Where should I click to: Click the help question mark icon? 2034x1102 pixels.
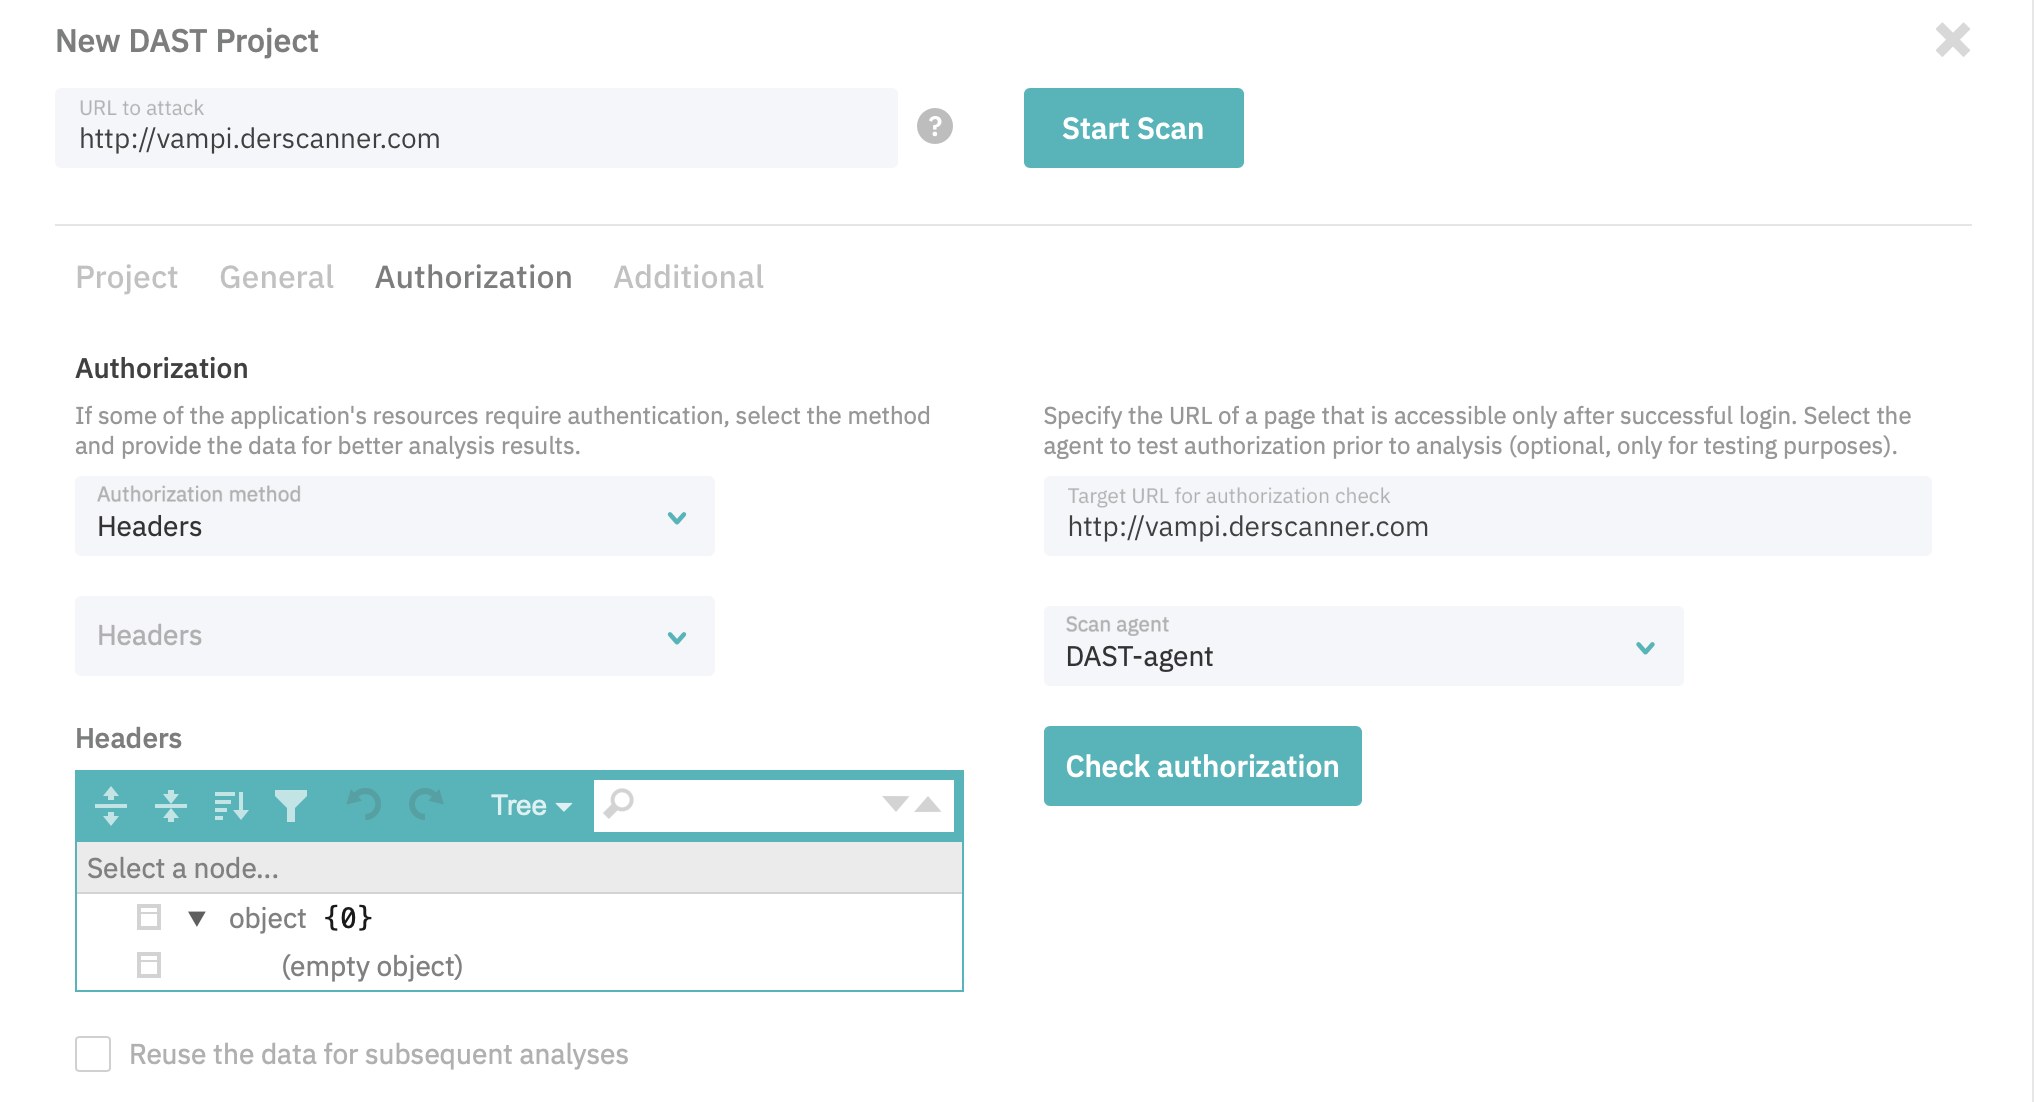pos(935,126)
